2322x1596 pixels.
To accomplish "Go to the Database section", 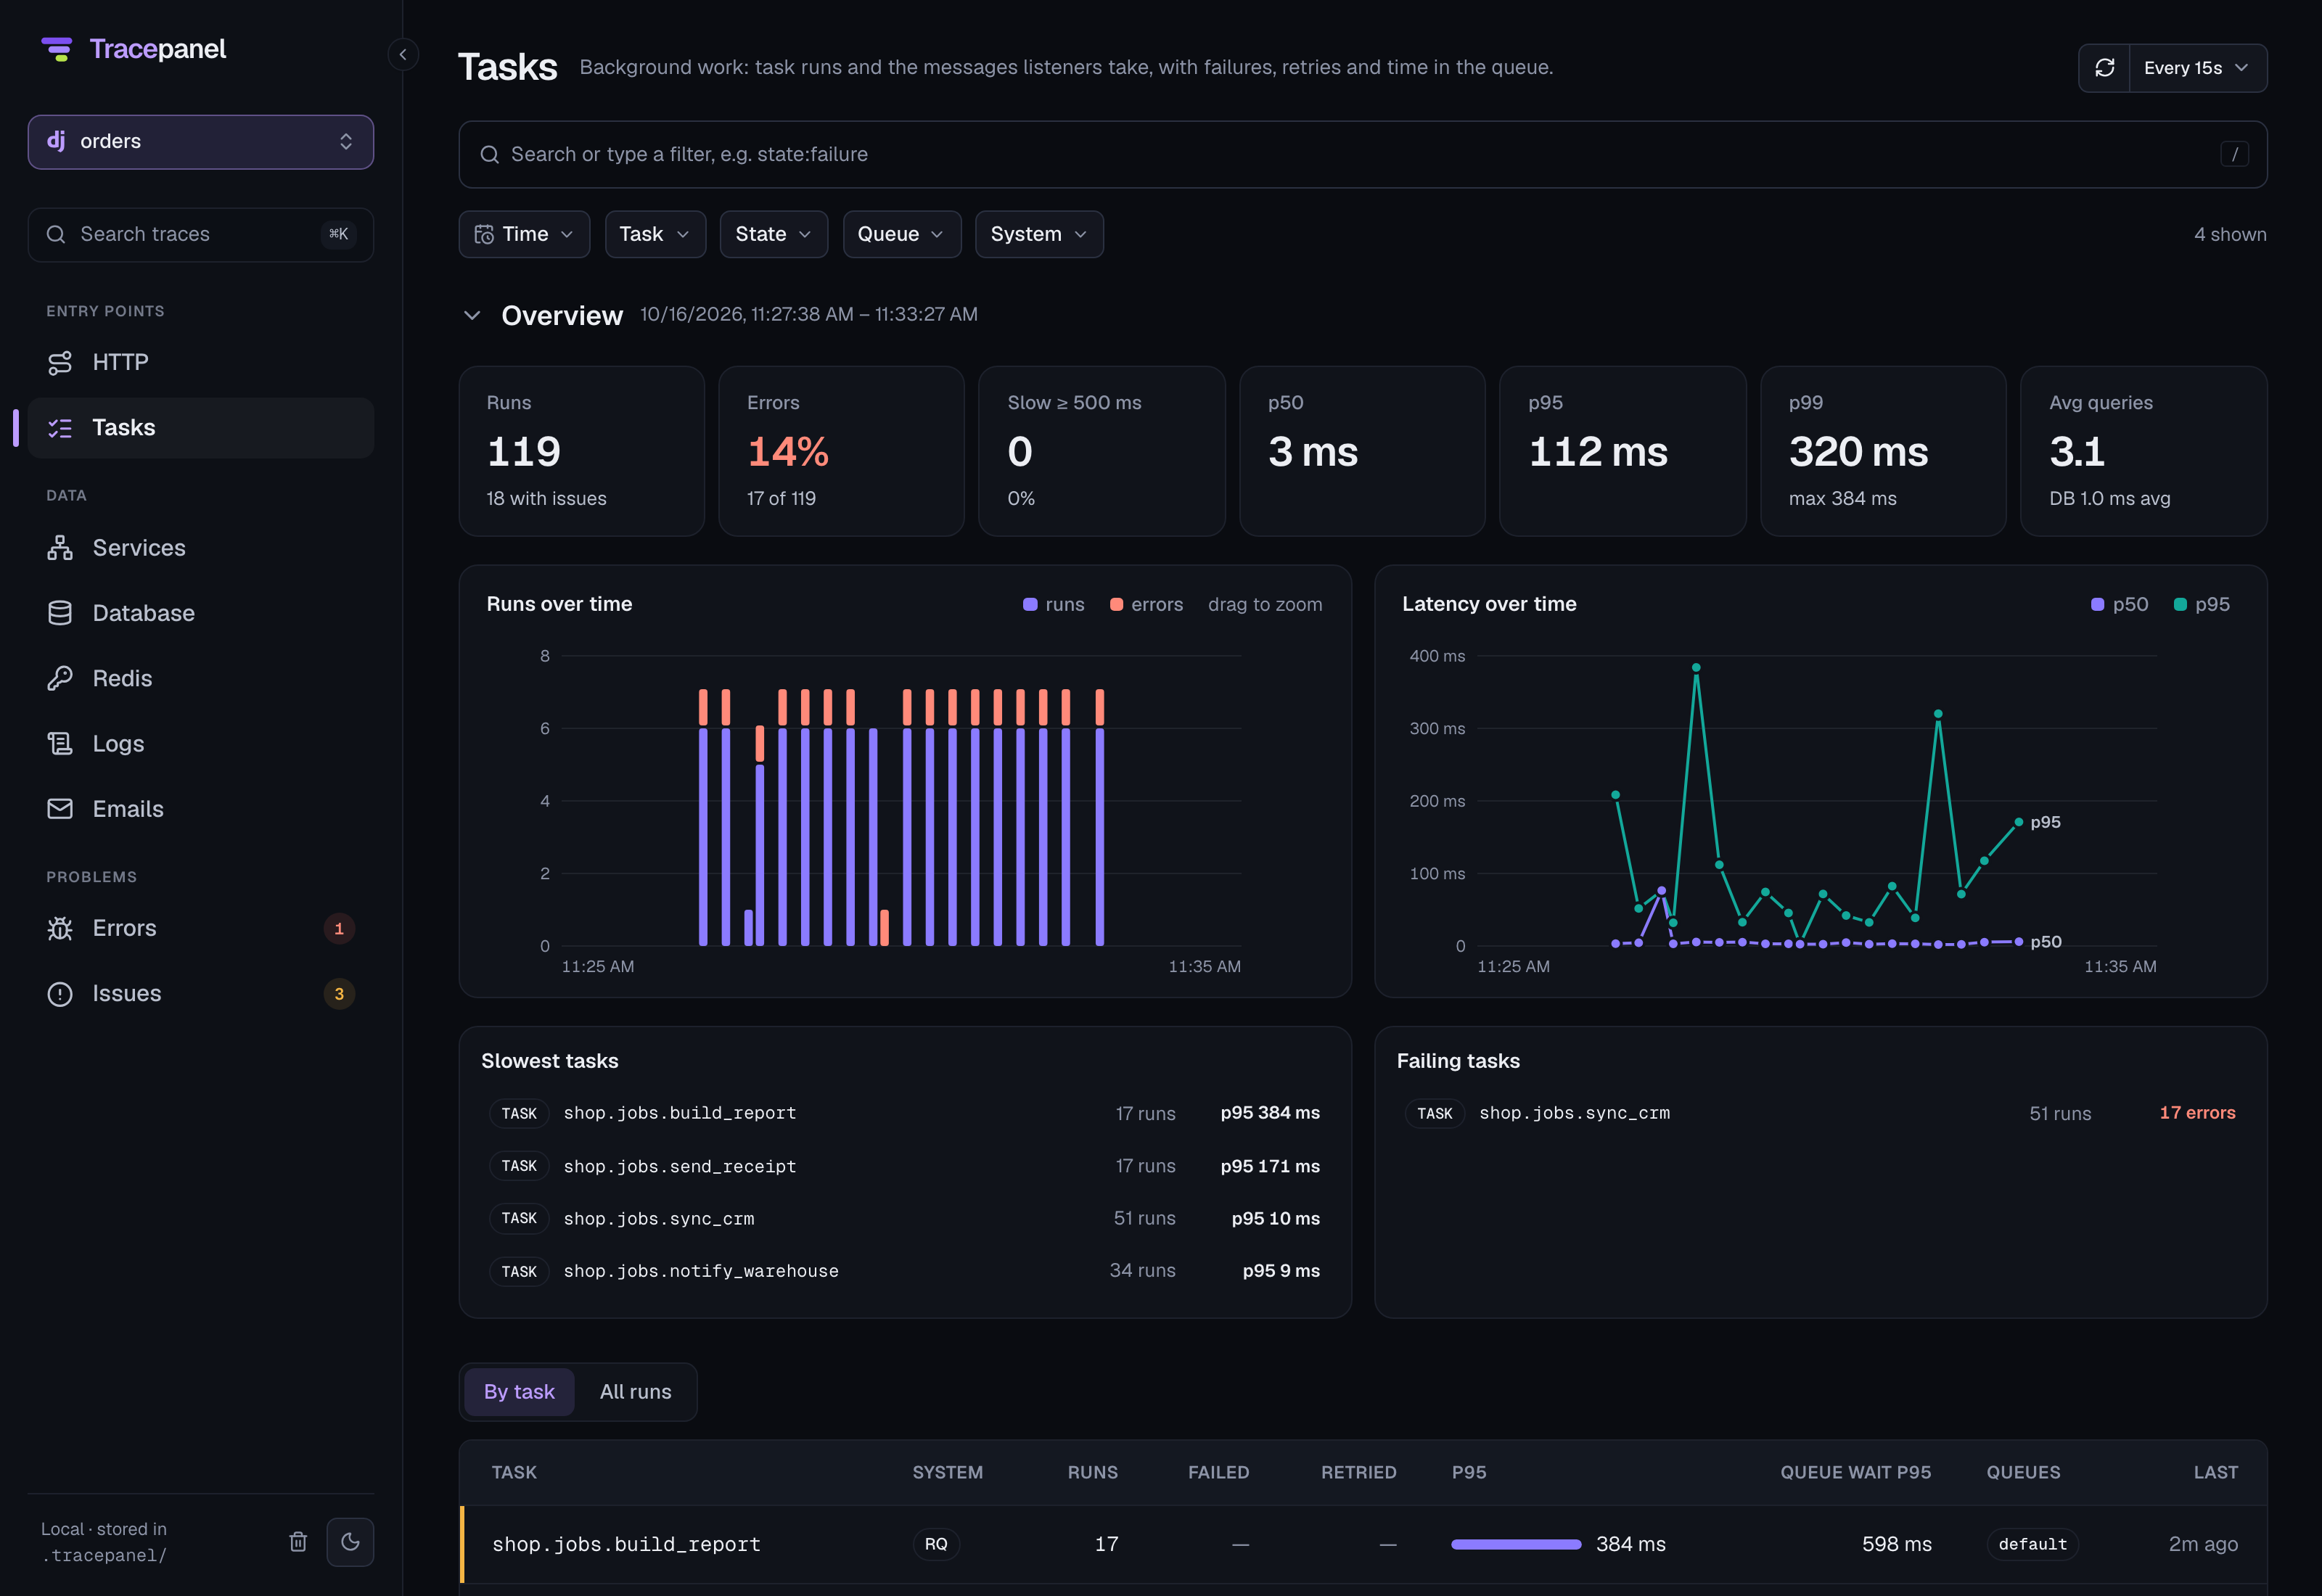I will pos(201,613).
